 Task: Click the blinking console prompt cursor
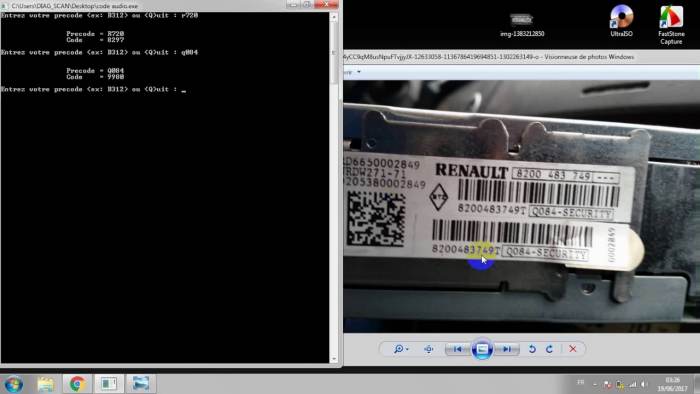click(x=183, y=91)
